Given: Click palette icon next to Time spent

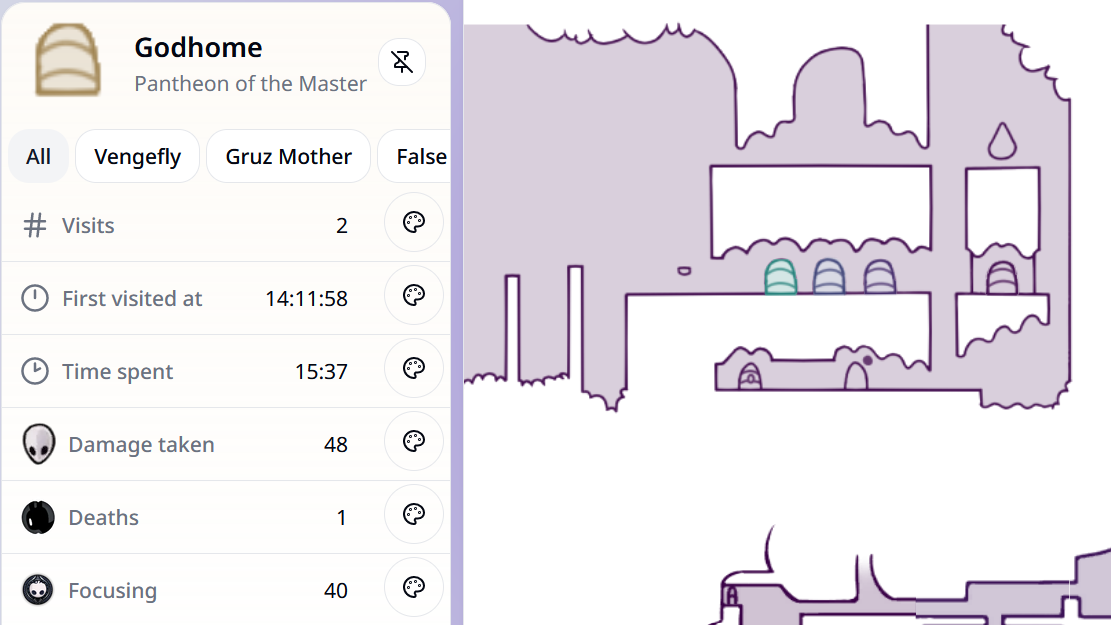Looking at the screenshot, I should 414,369.
